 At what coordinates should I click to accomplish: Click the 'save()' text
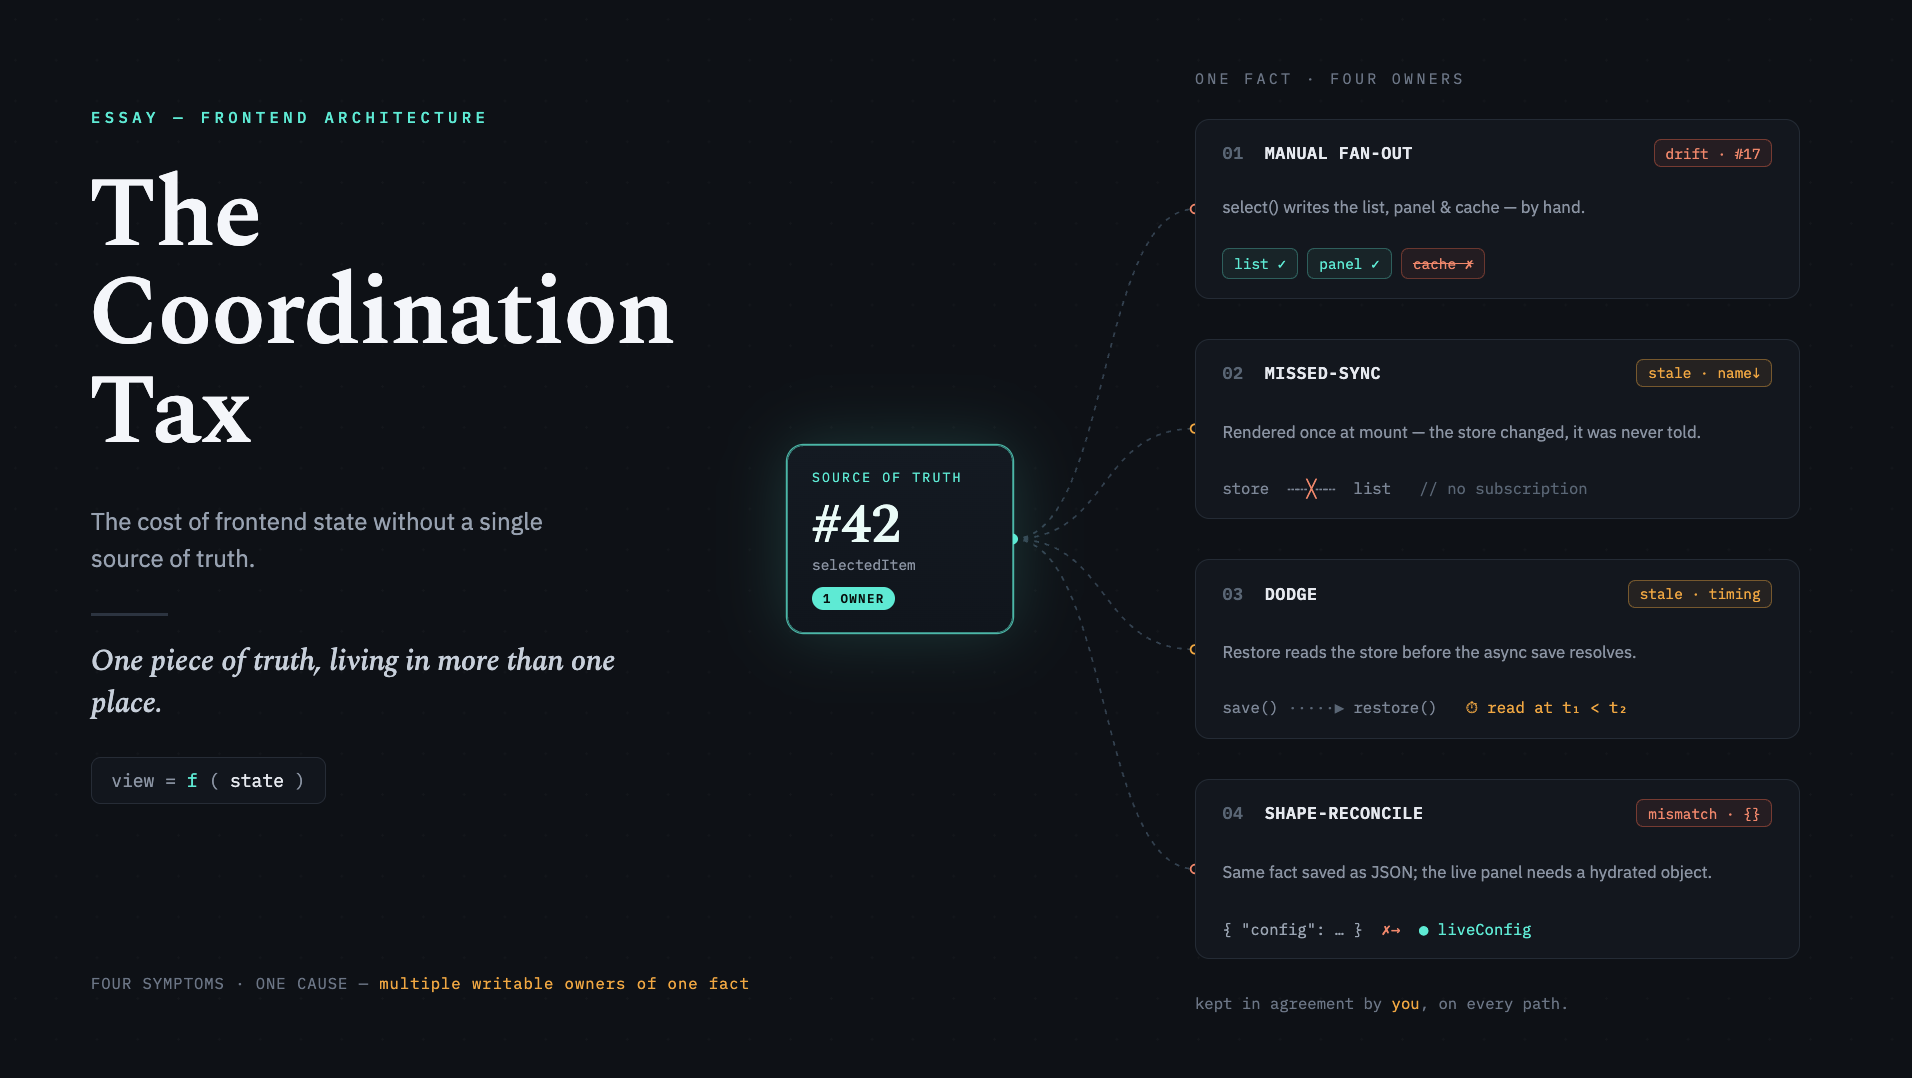point(1250,708)
